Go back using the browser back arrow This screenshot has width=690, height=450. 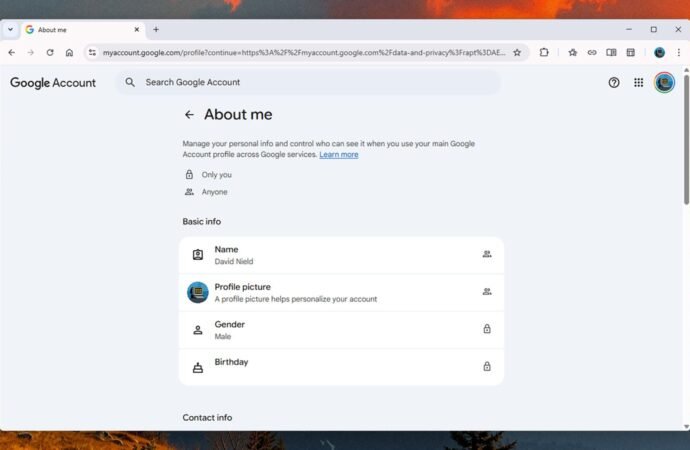coord(12,52)
